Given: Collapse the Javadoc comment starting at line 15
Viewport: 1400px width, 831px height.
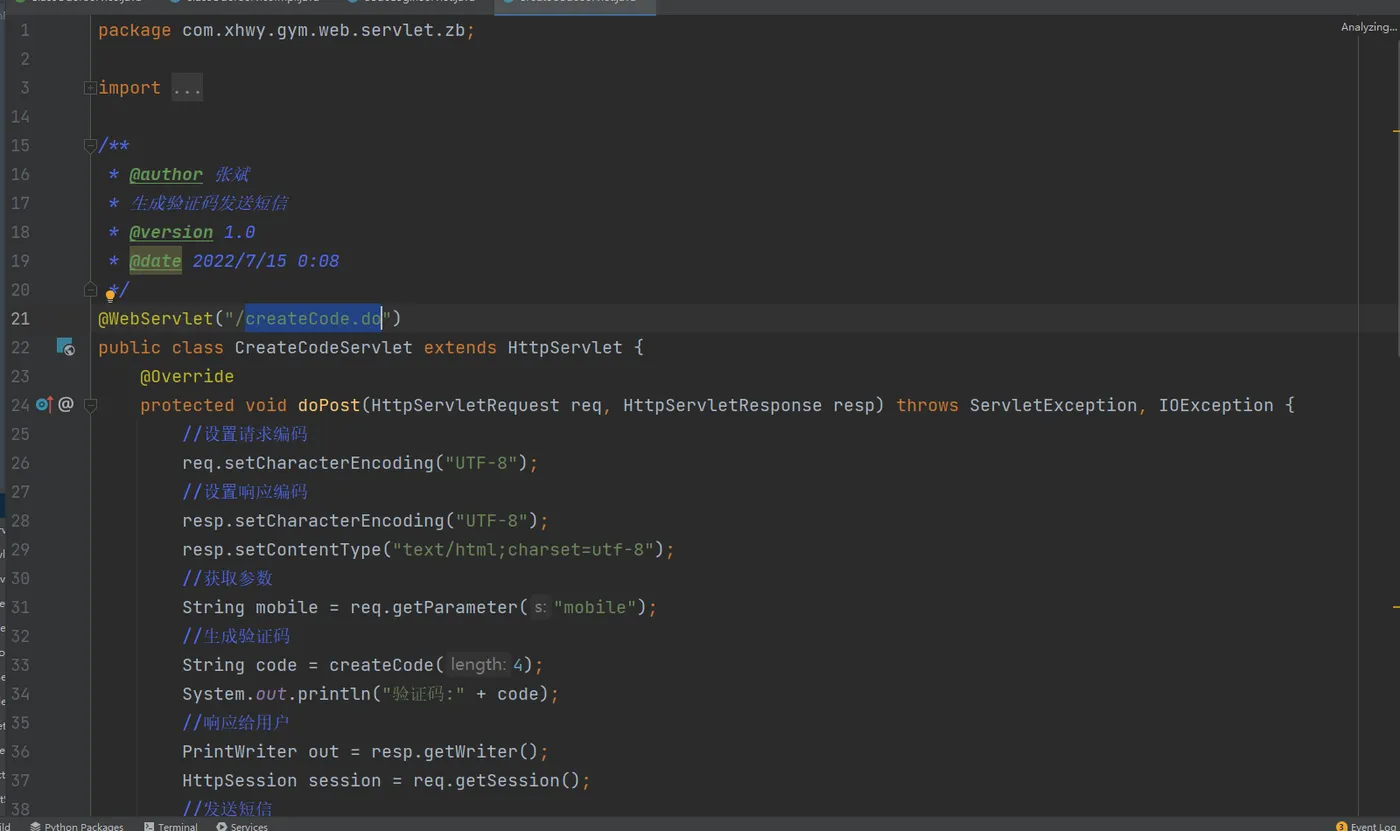Looking at the screenshot, I should tap(90, 146).
